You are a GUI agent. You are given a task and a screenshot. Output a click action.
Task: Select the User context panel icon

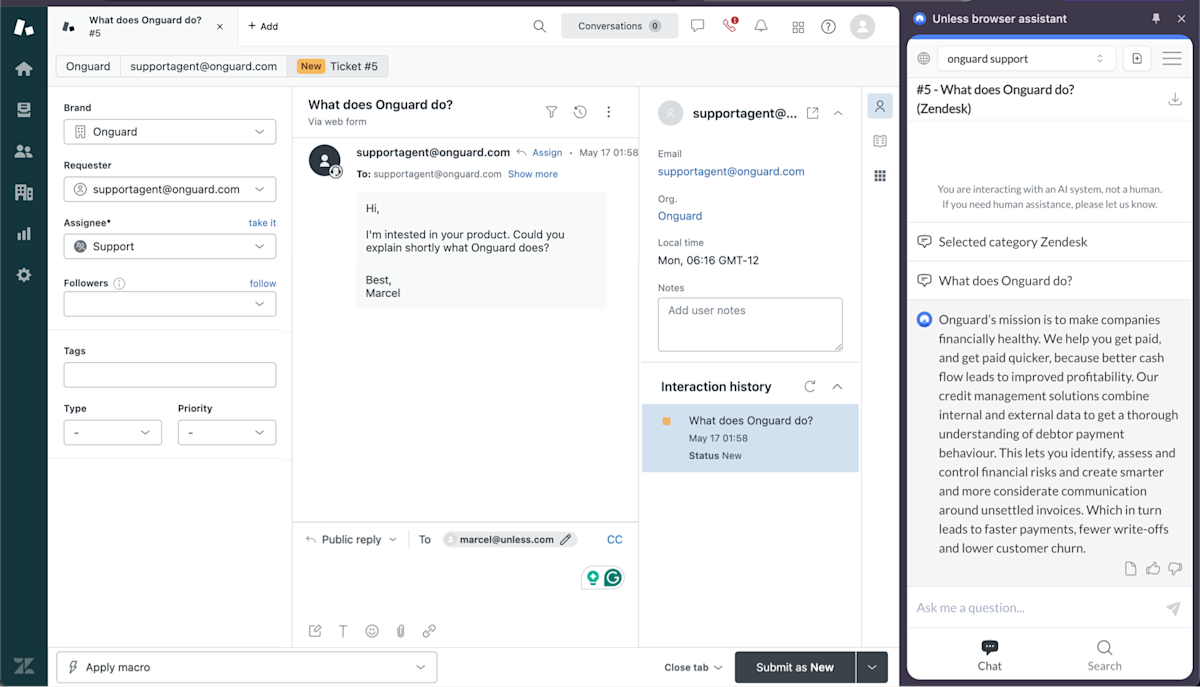pyautogui.click(x=880, y=106)
